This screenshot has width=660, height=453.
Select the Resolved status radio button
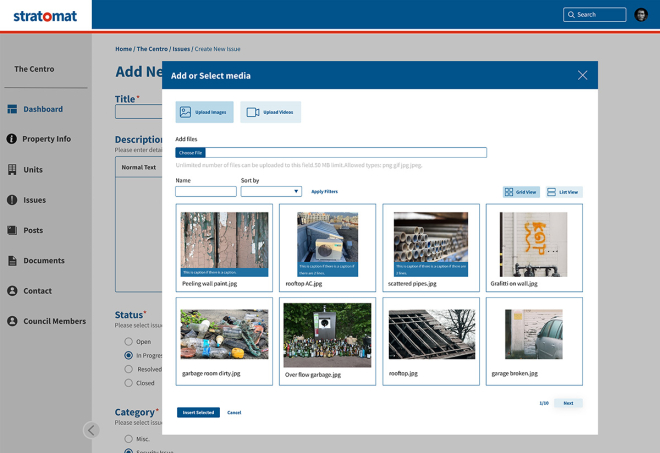coord(128,369)
